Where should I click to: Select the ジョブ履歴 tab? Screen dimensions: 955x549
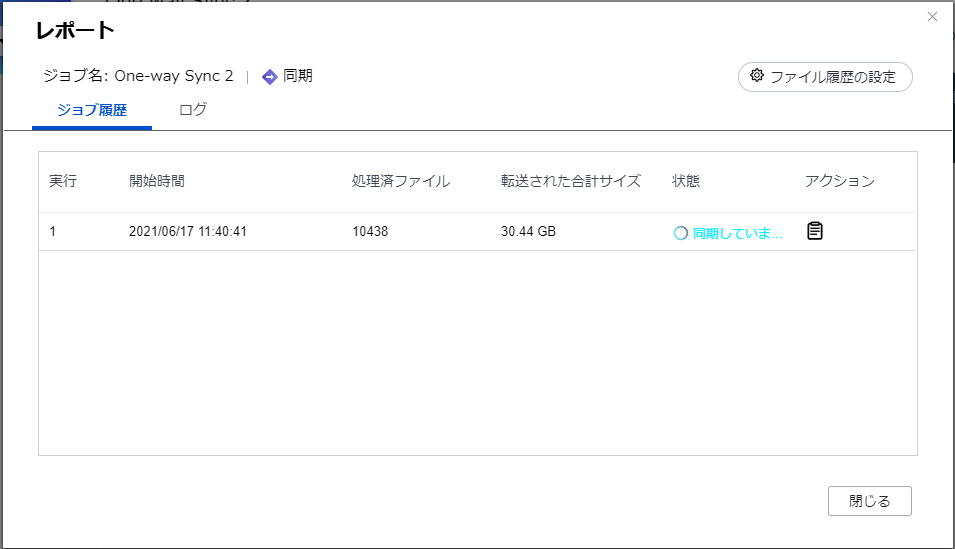pyautogui.click(x=92, y=110)
